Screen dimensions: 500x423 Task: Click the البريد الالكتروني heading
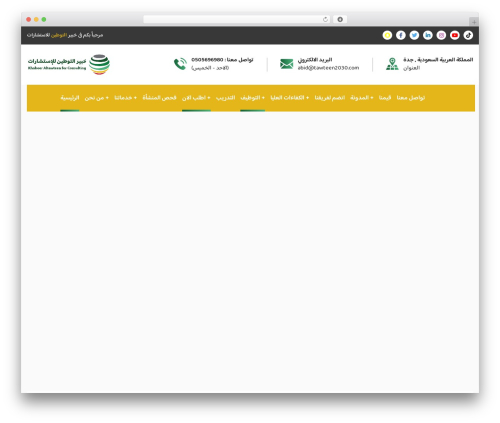(315, 60)
